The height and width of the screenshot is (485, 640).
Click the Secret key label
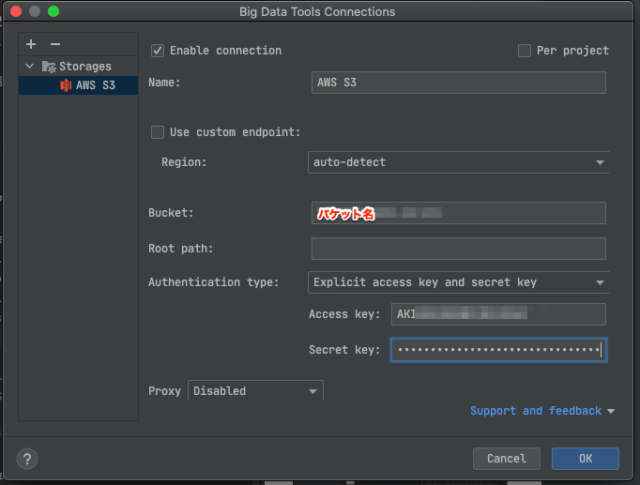344,350
